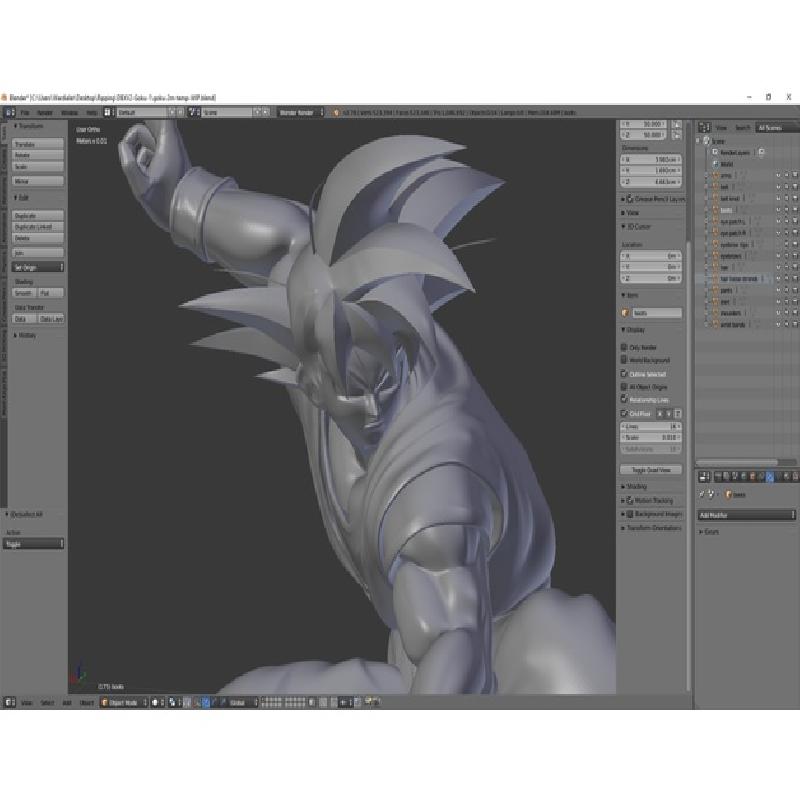This screenshot has height=800, width=800.
Task: Open the Object menu in viewport header
Action: point(87,703)
